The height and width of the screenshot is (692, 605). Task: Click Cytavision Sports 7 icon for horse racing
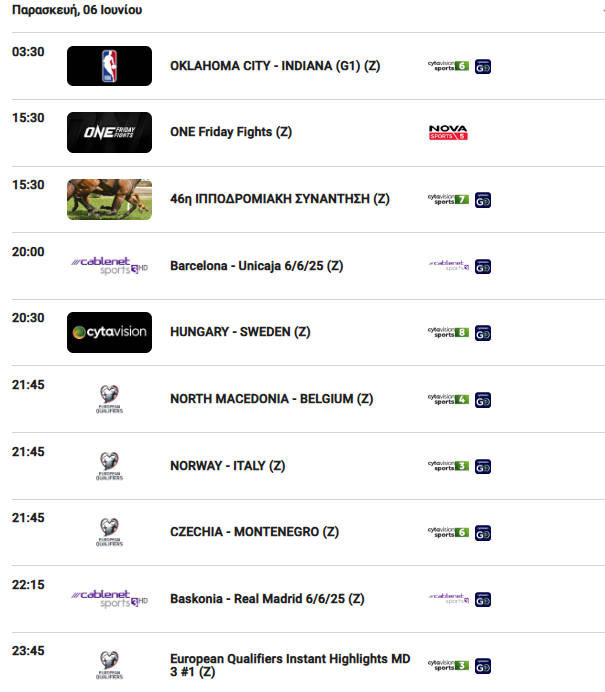pyautogui.click(x=448, y=199)
